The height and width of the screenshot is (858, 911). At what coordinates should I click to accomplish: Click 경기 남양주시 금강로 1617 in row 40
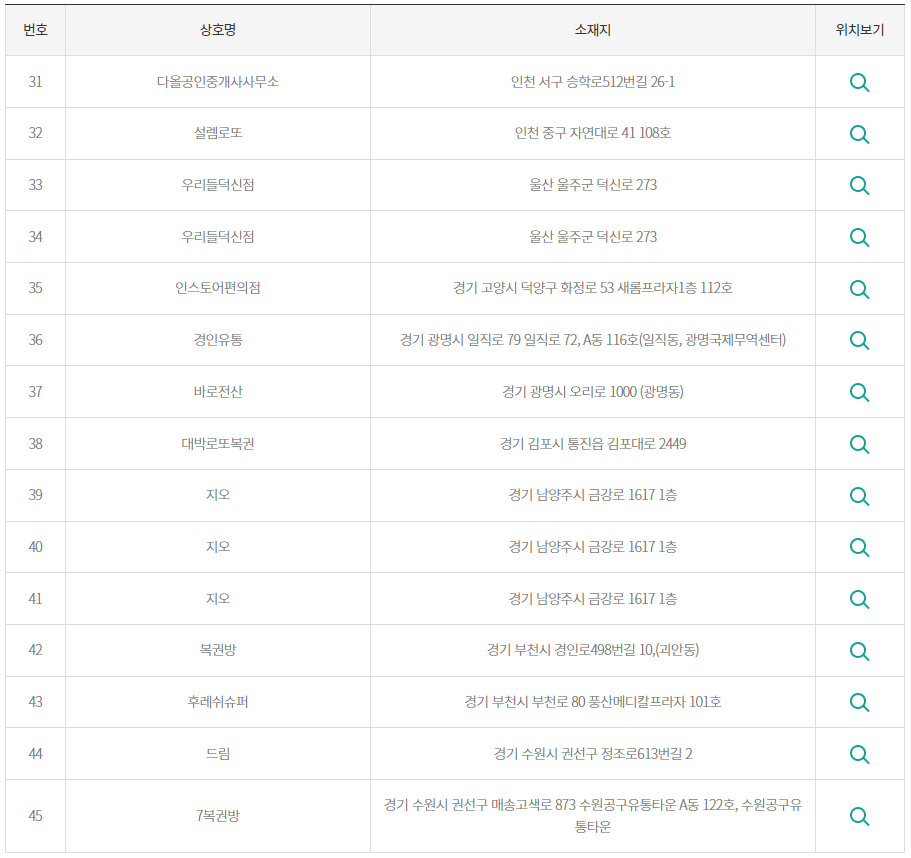tap(593, 547)
